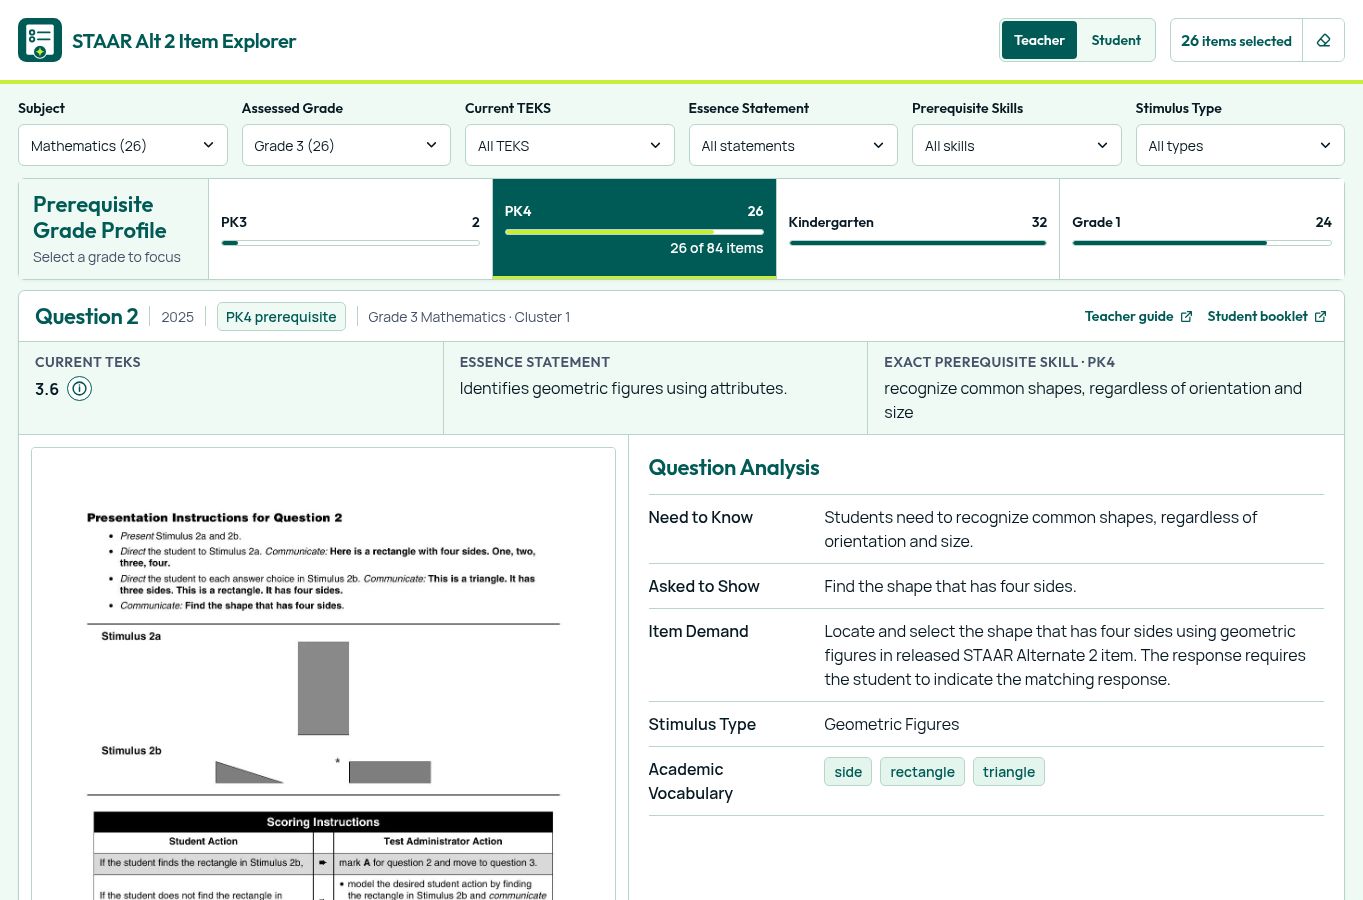The width and height of the screenshot is (1363, 900).
Task: Click 'Find the shape that has four sides.' text
Action: coord(950,587)
